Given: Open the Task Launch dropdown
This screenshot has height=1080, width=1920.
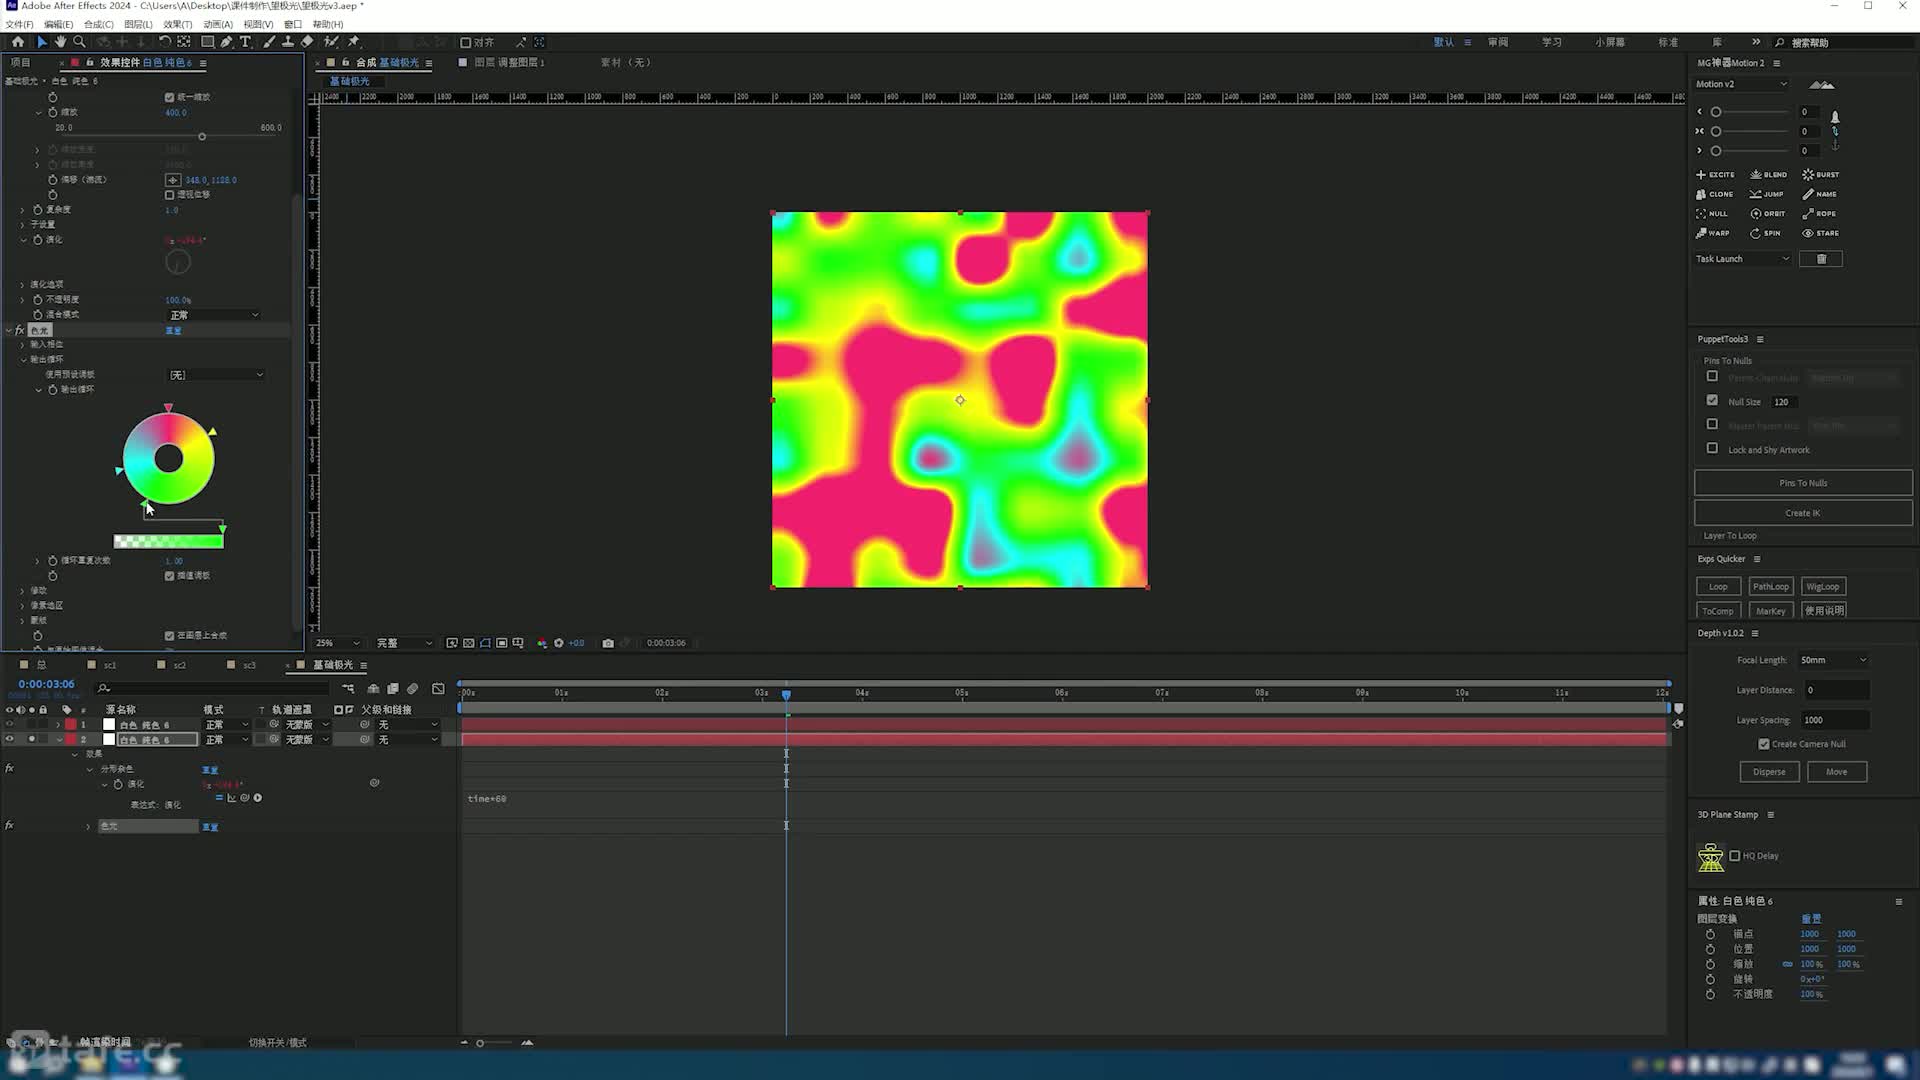Looking at the screenshot, I should pyautogui.click(x=1743, y=259).
